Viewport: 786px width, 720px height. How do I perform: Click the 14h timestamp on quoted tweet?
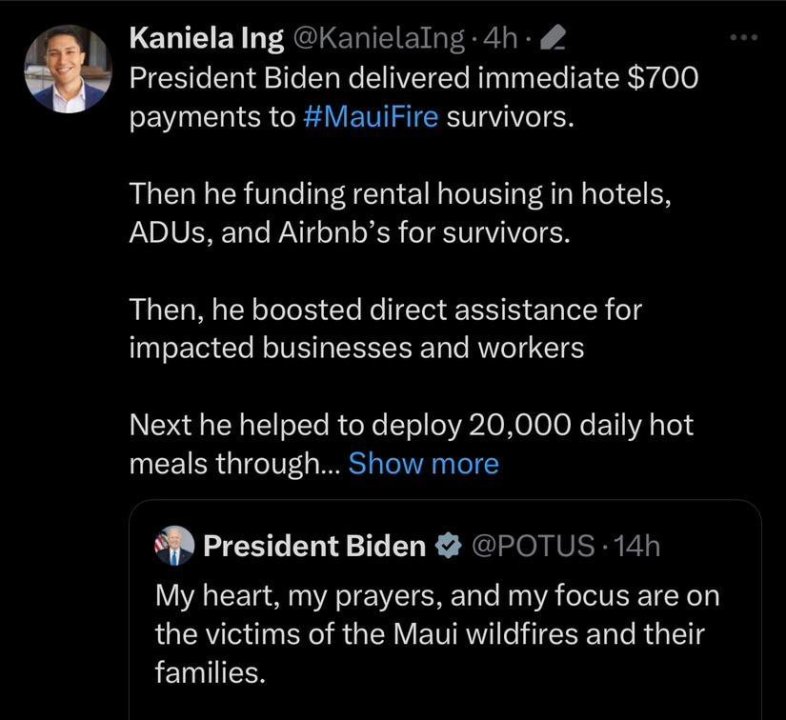[x=635, y=546]
